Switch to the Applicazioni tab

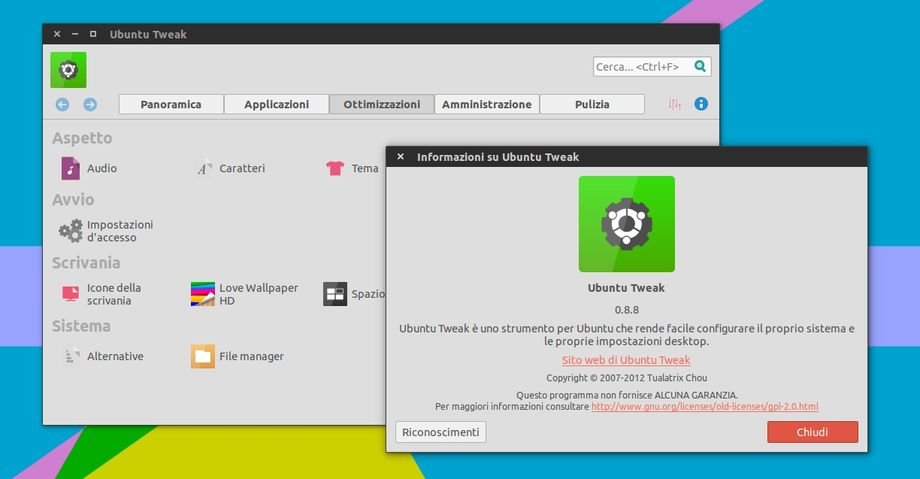tap(276, 104)
